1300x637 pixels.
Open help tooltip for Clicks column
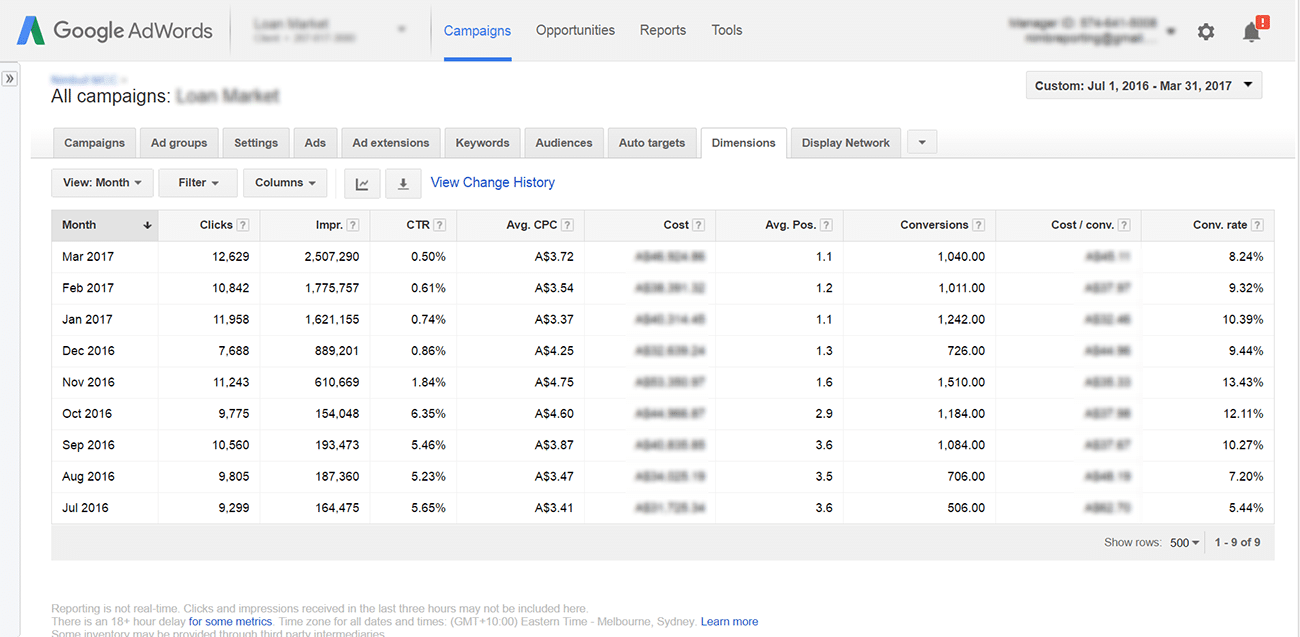[243, 225]
